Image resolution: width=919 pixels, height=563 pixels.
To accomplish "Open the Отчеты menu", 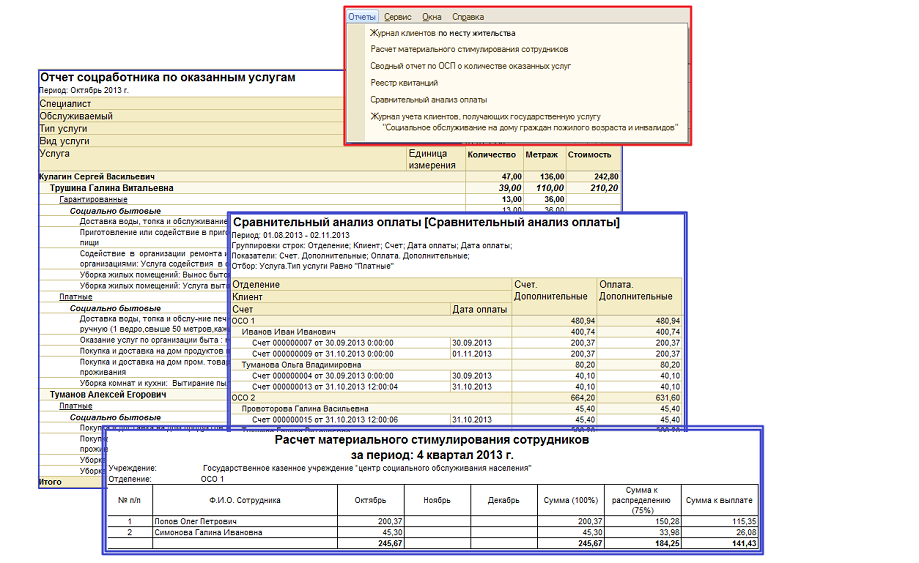I will click(362, 17).
